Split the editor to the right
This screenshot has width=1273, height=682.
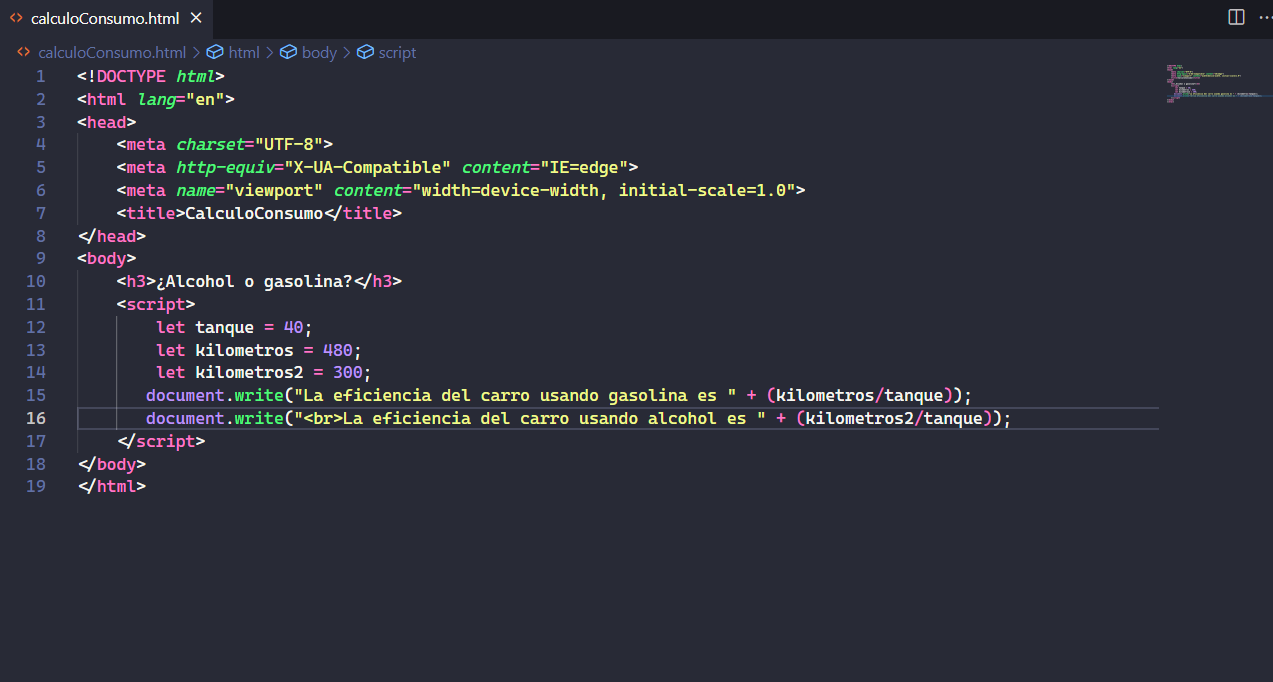[x=1236, y=17]
